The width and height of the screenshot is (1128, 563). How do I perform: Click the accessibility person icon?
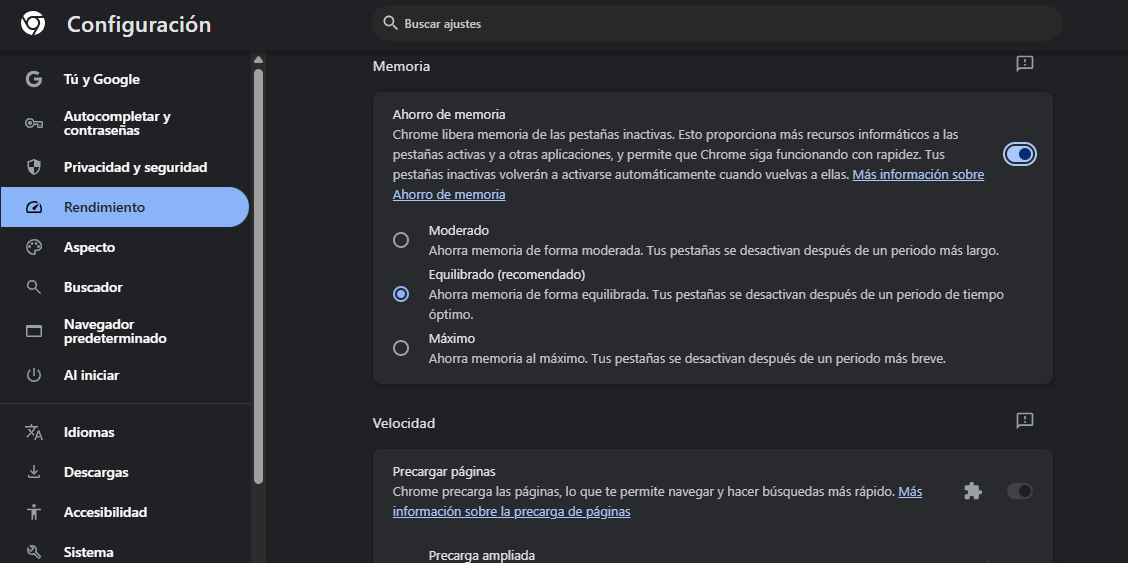[34, 512]
